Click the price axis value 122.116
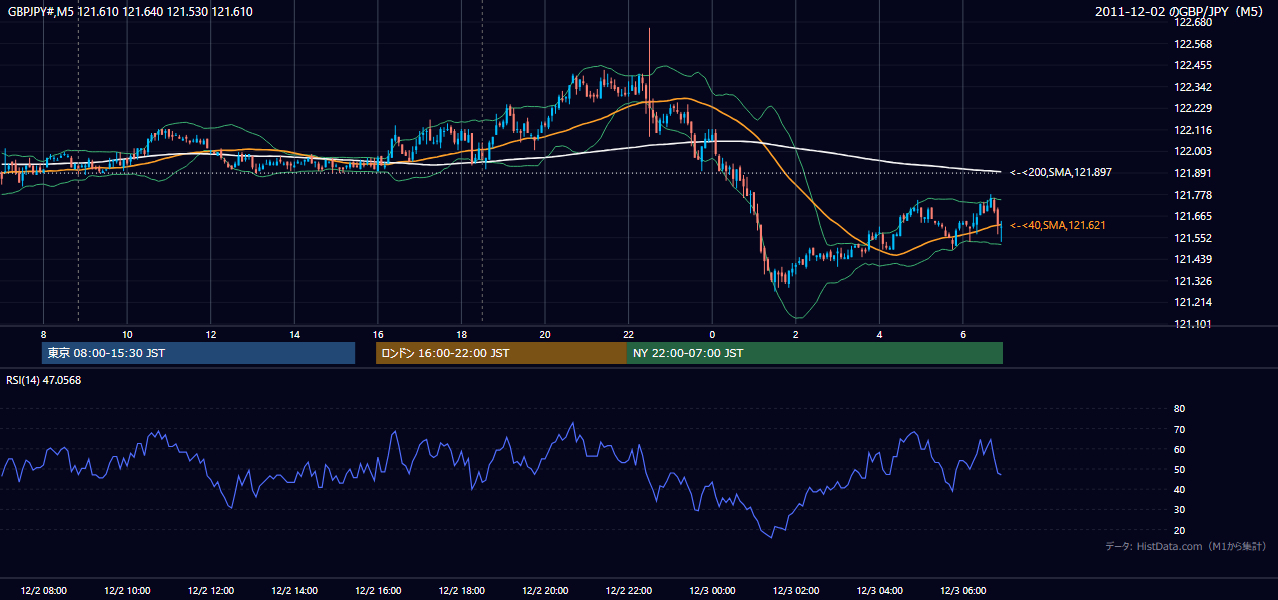Image resolution: width=1278 pixels, height=600 pixels. pos(1194,130)
